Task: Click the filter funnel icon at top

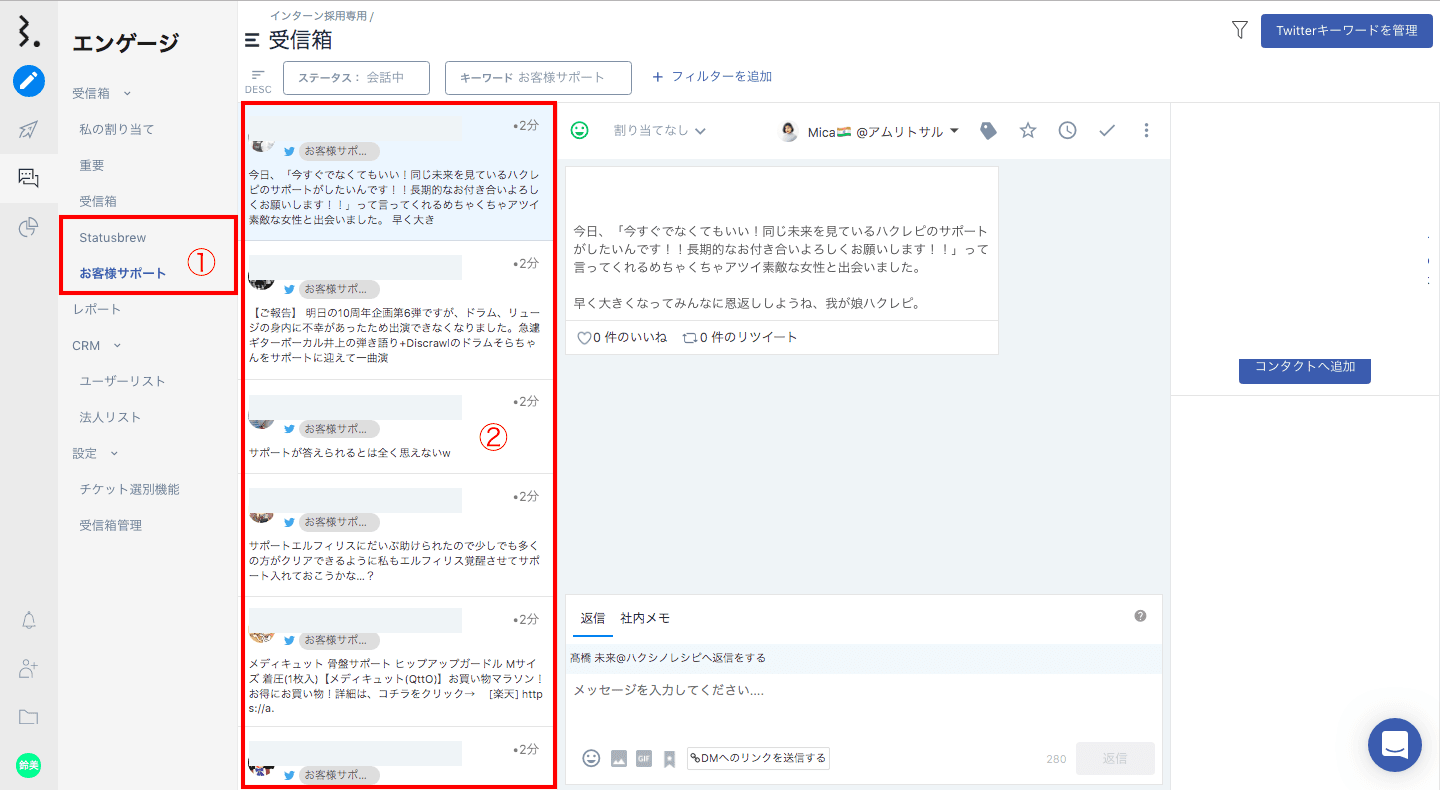Action: pyautogui.click(x=1240, y=30)
